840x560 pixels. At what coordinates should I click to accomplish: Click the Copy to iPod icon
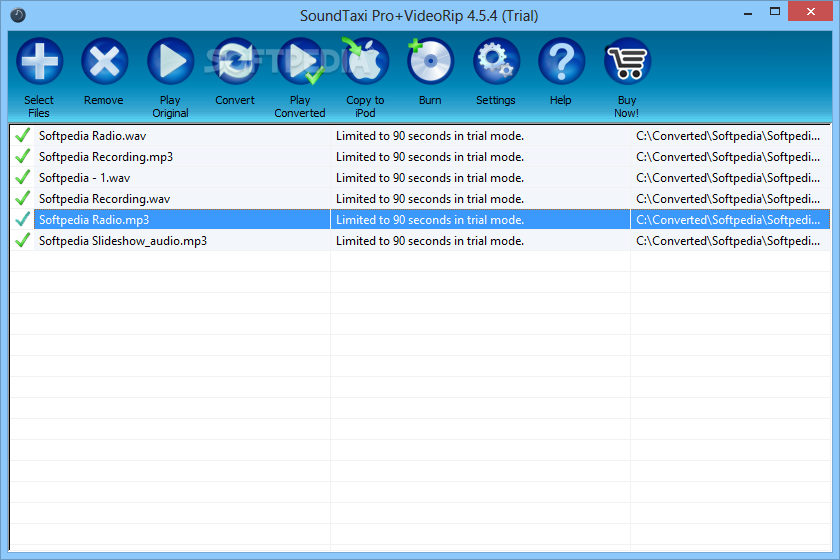[365, 61]
